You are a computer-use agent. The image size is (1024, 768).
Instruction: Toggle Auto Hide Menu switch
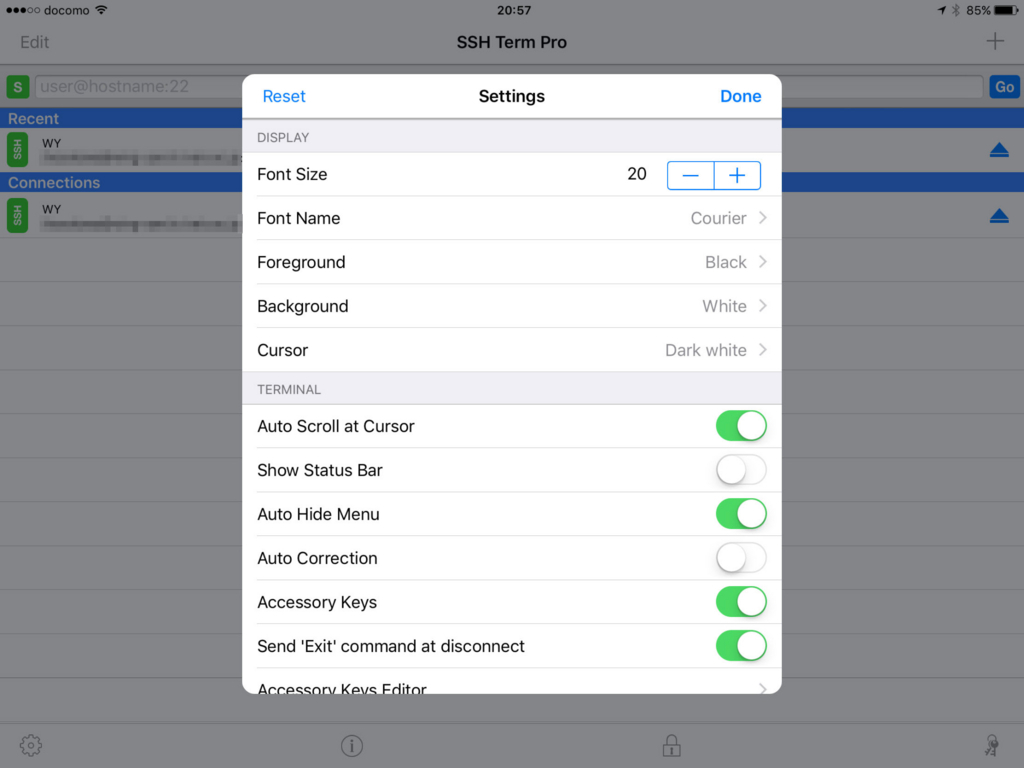point(741,514)
